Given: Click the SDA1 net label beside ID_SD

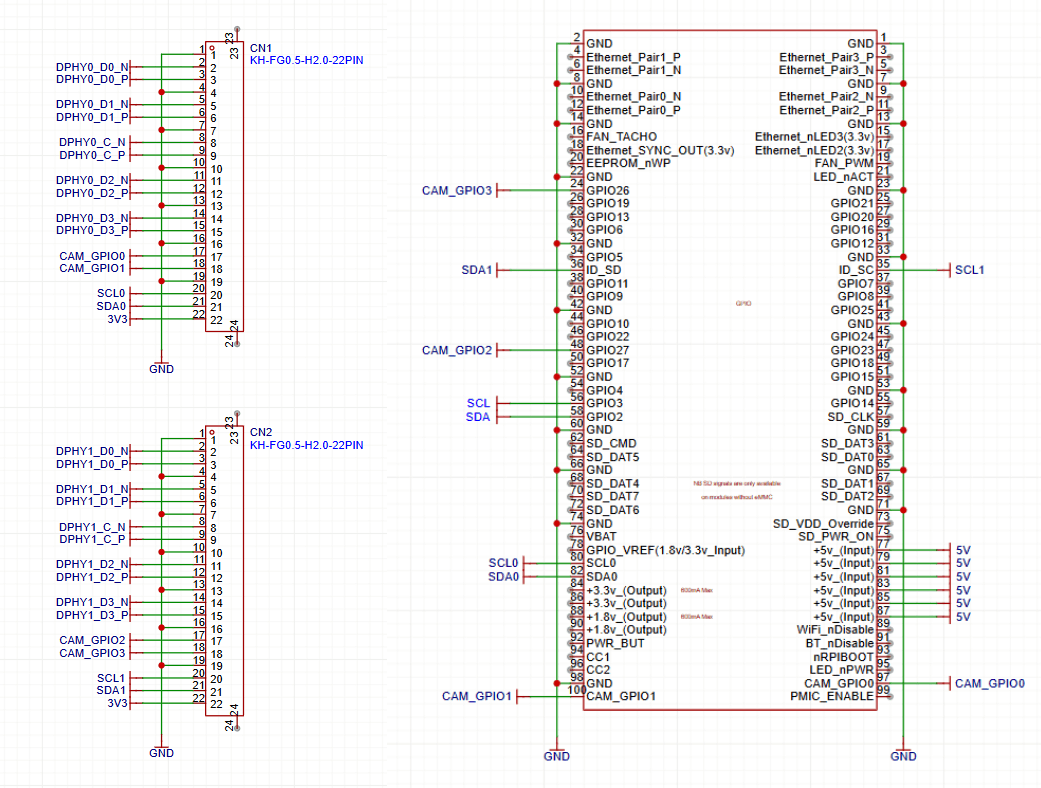Looking at the screenshot, I should [x=476, y=270].
